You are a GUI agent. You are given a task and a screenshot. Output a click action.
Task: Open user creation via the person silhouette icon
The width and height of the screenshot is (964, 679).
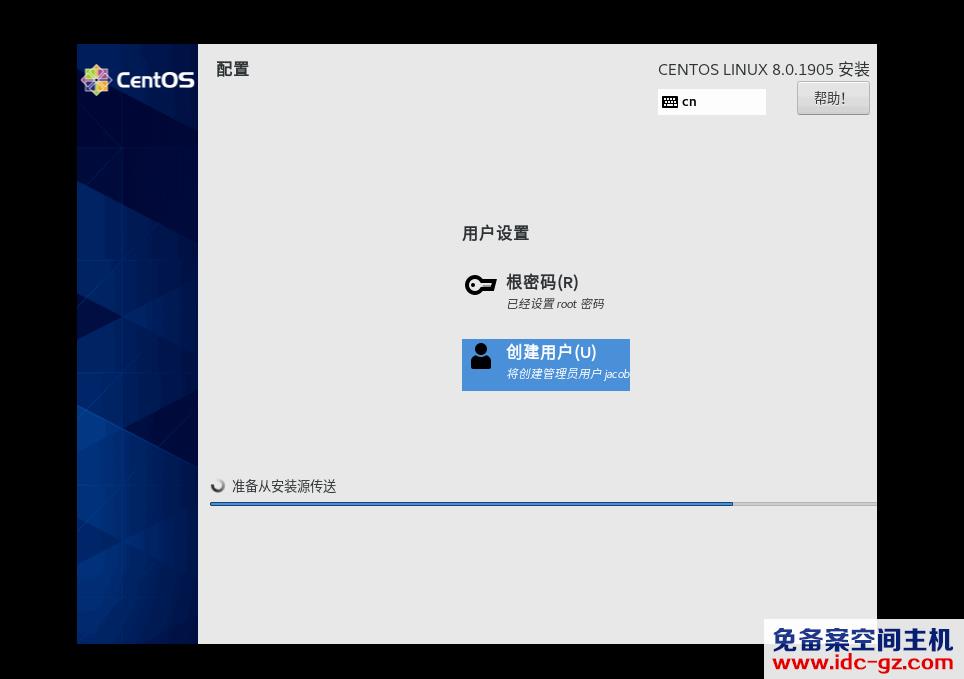pyautogui.click(x=480, y=356)
